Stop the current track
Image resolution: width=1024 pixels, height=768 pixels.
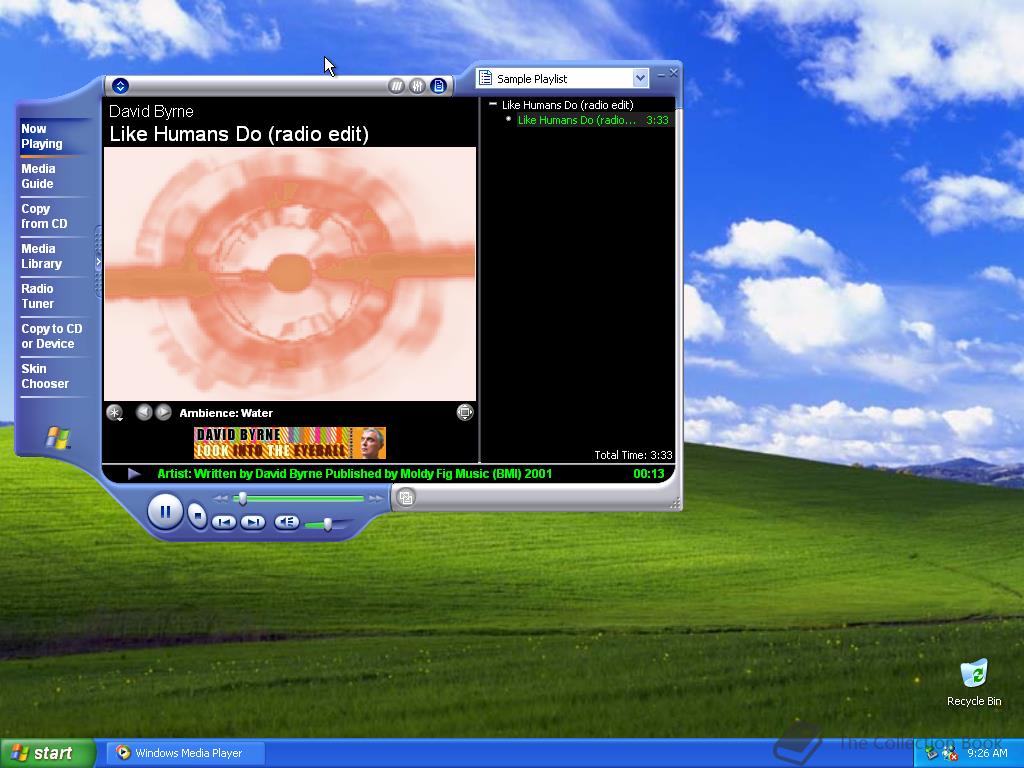click(197, 515)
